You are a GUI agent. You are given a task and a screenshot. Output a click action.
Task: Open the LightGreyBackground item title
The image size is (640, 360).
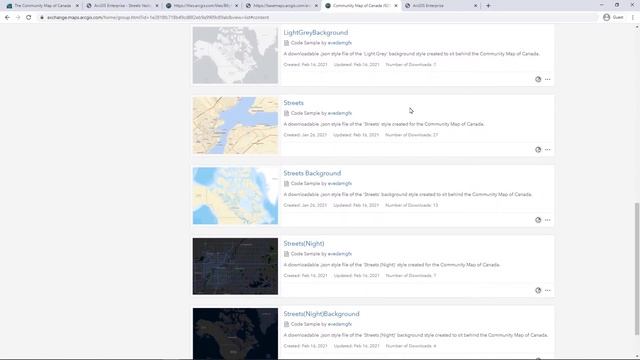click(316, 33)
